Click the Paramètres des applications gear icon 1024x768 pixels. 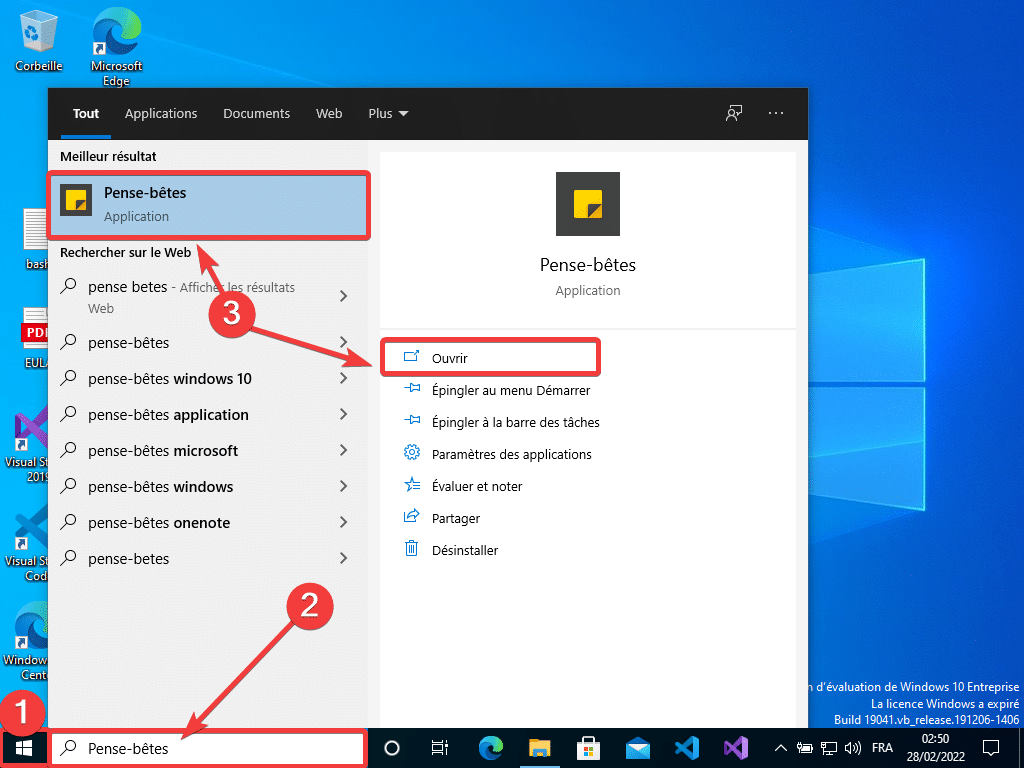click(x=411, y=452)
